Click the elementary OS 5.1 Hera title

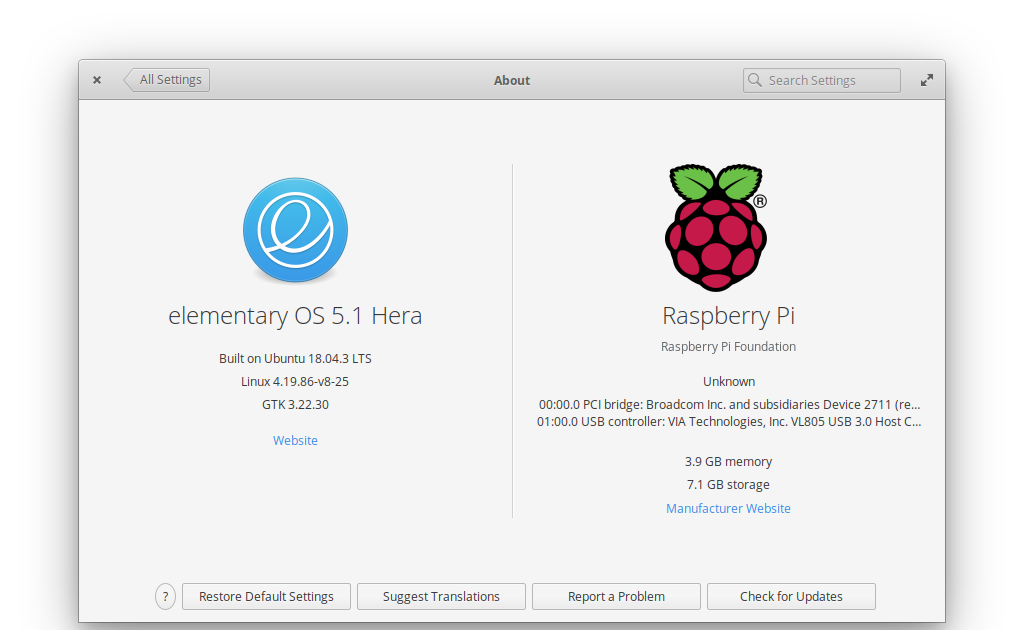tap(295, 315)
